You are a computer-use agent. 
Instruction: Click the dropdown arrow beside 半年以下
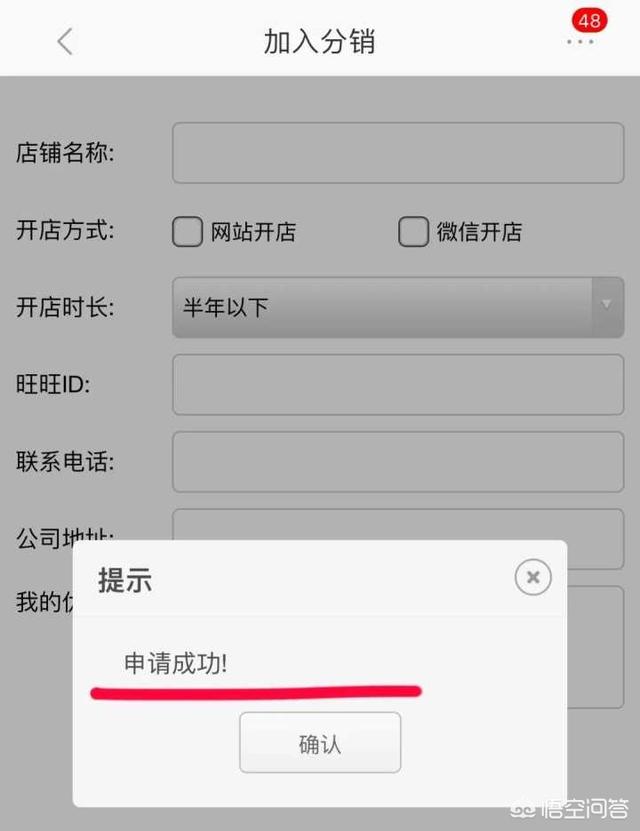pos(607,305)
